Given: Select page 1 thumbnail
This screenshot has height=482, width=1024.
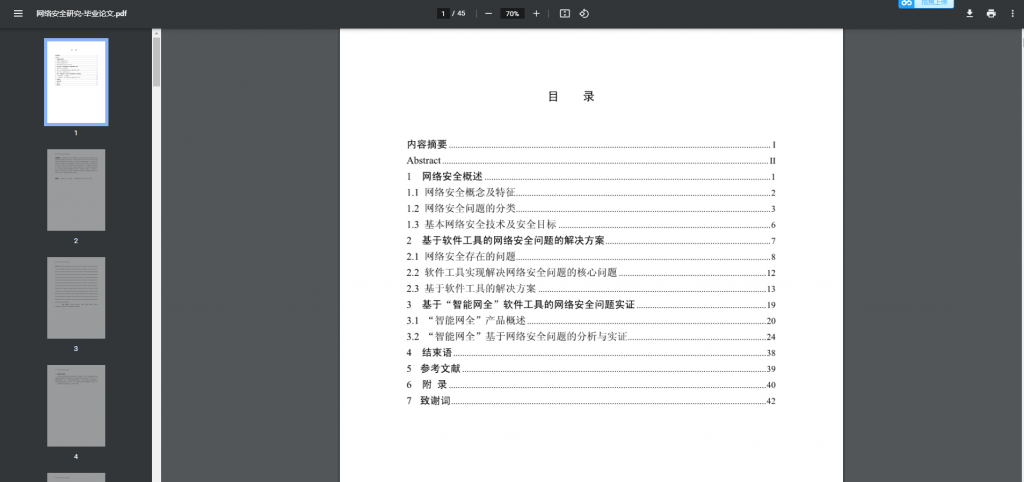Looking at the screenshot, I should tap(76, 82).
